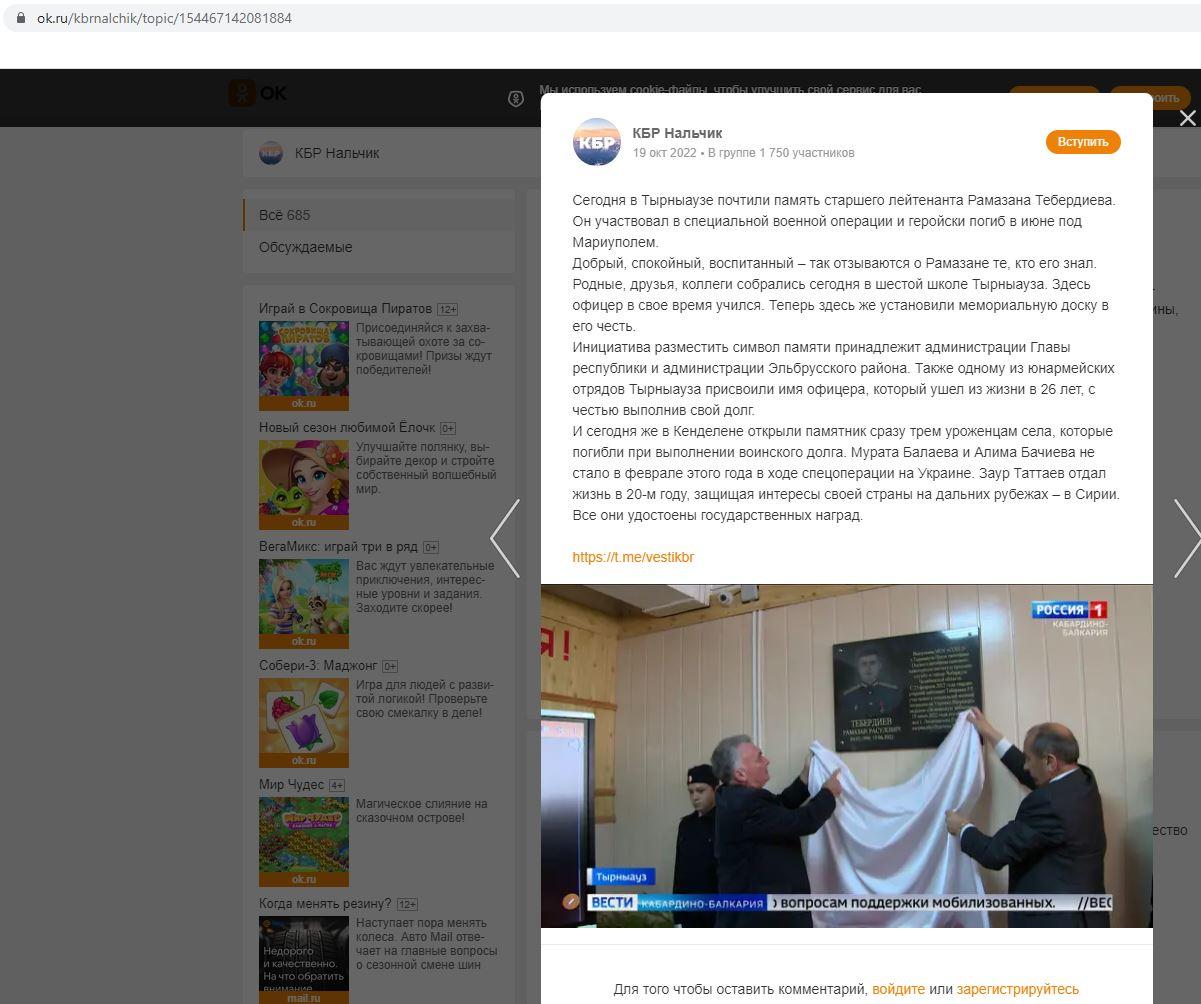Select the Всё 685 tab
Viewport: 1201px width, 1004px height.
click(379, 215)
